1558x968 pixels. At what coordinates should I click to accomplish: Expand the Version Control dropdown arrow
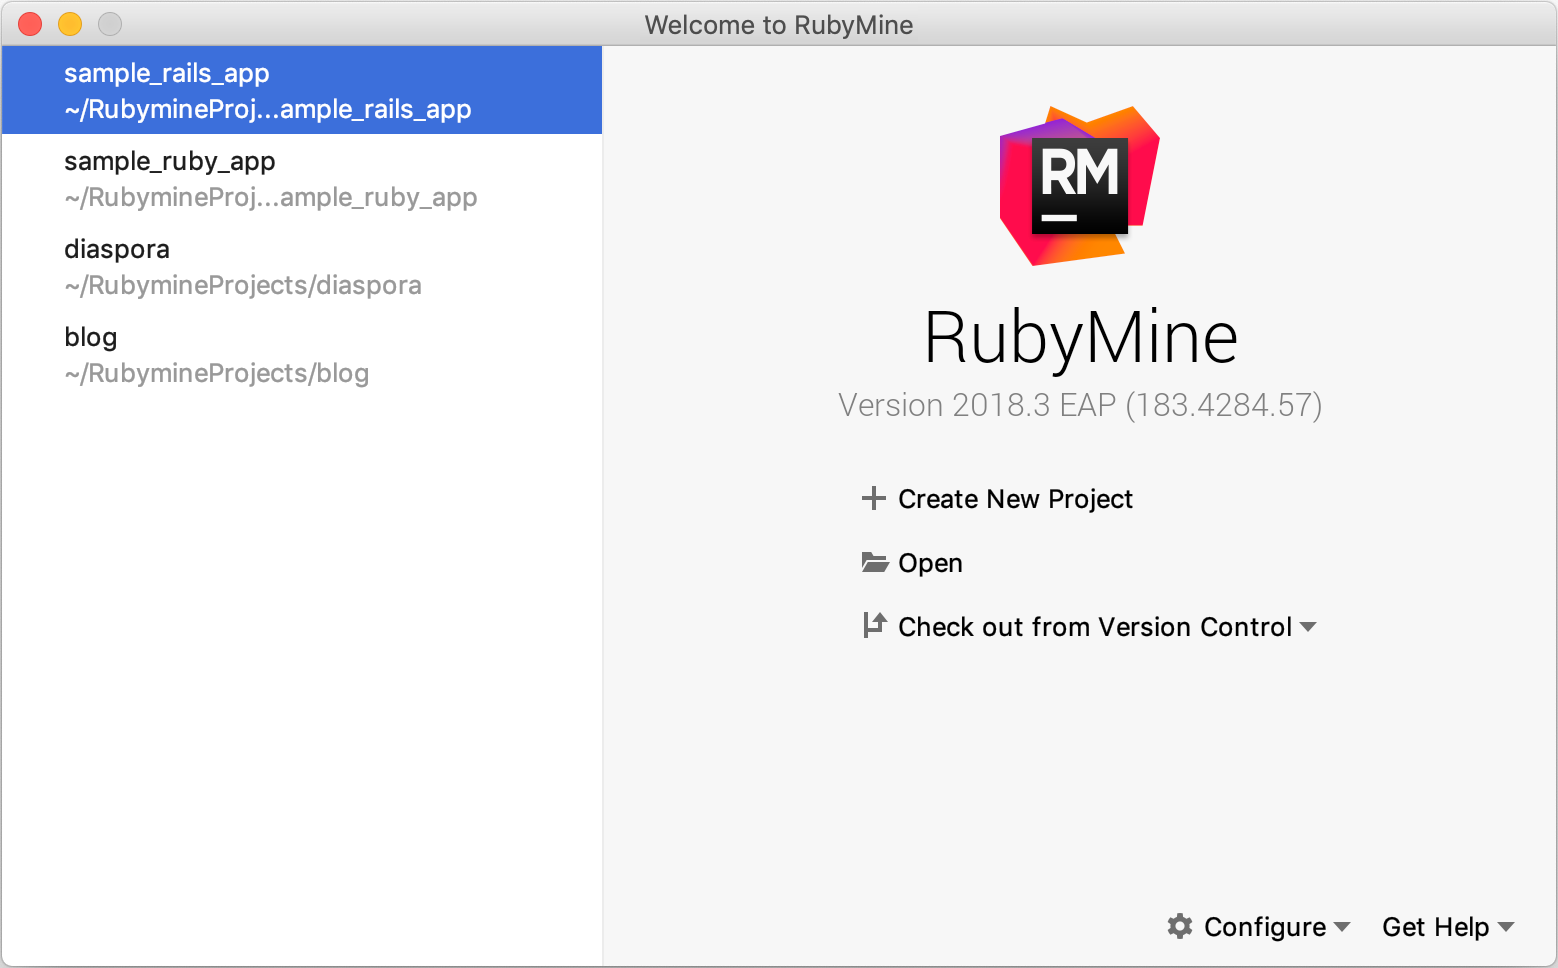1308,627
